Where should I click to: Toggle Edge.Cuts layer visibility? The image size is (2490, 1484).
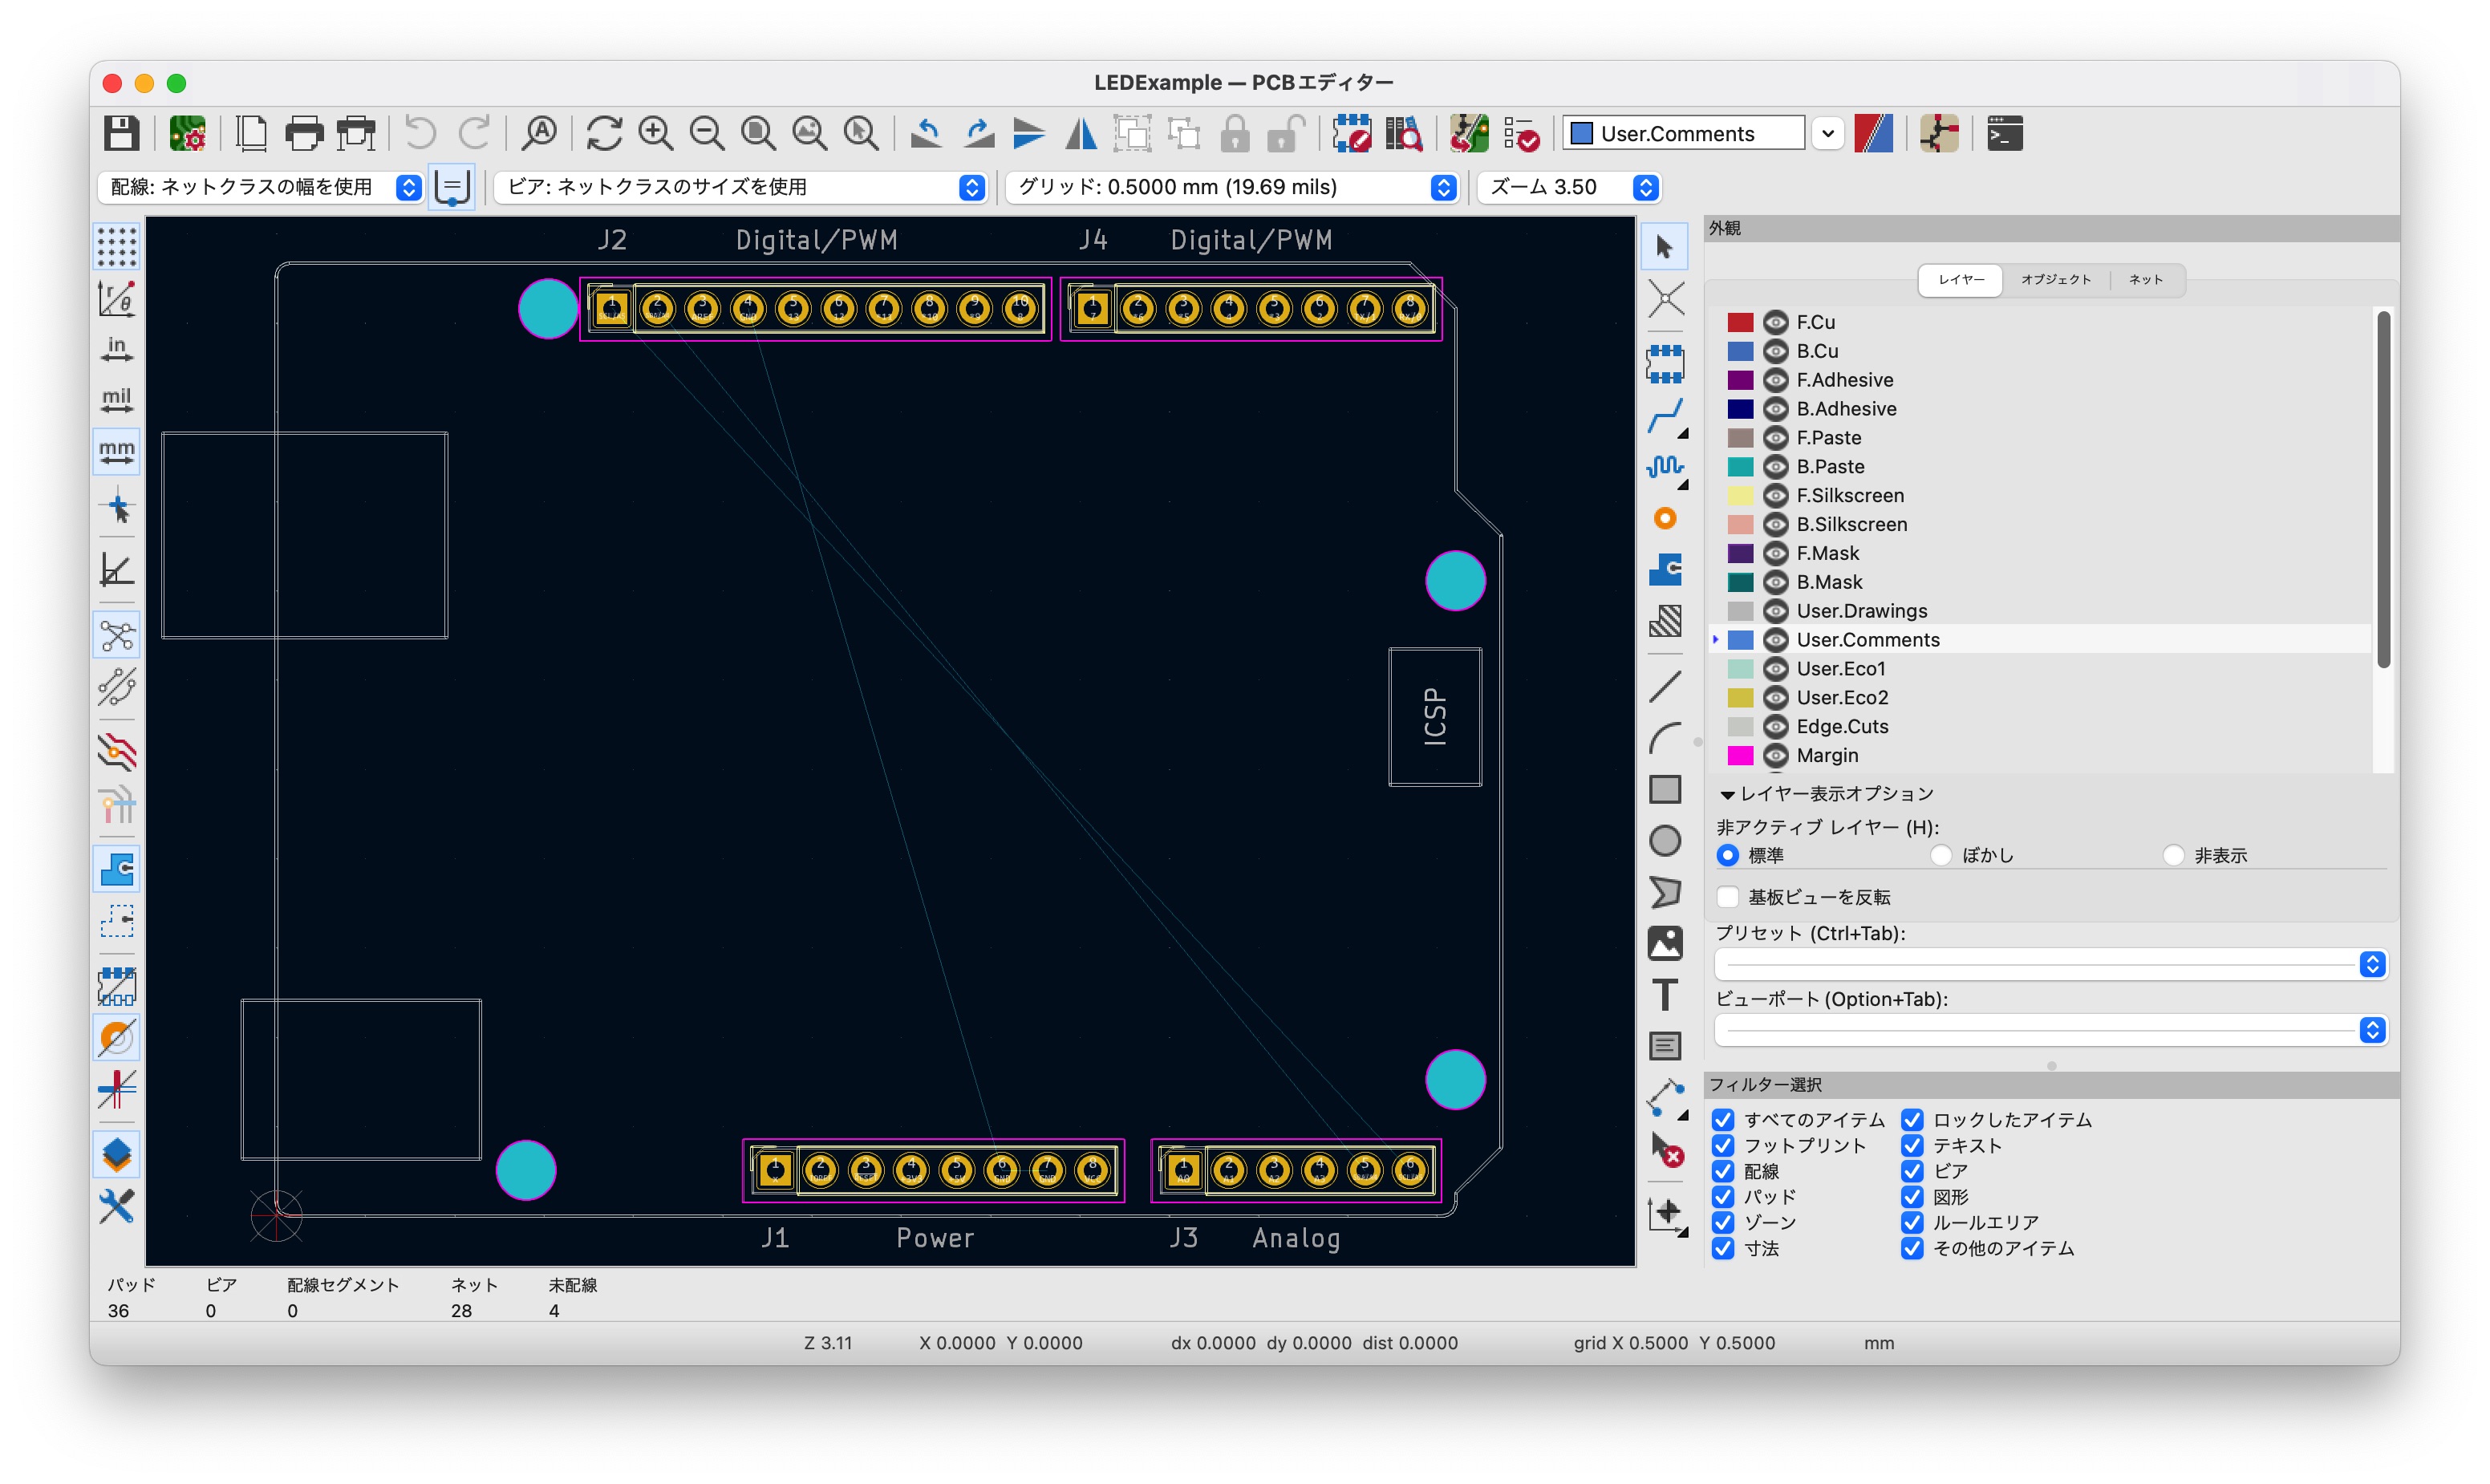coord(1775,726)
